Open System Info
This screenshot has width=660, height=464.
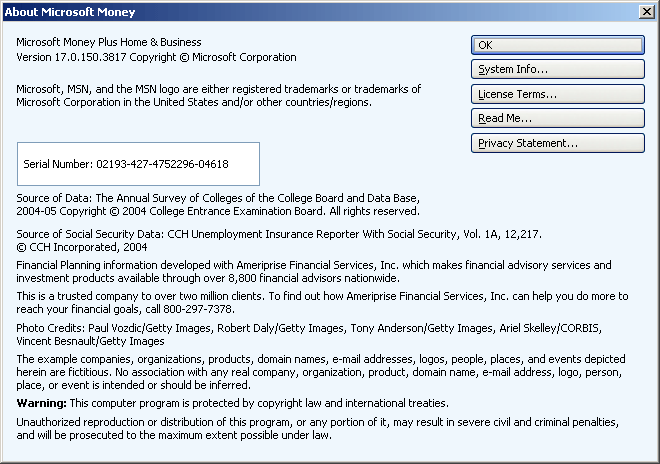point(558,69)
